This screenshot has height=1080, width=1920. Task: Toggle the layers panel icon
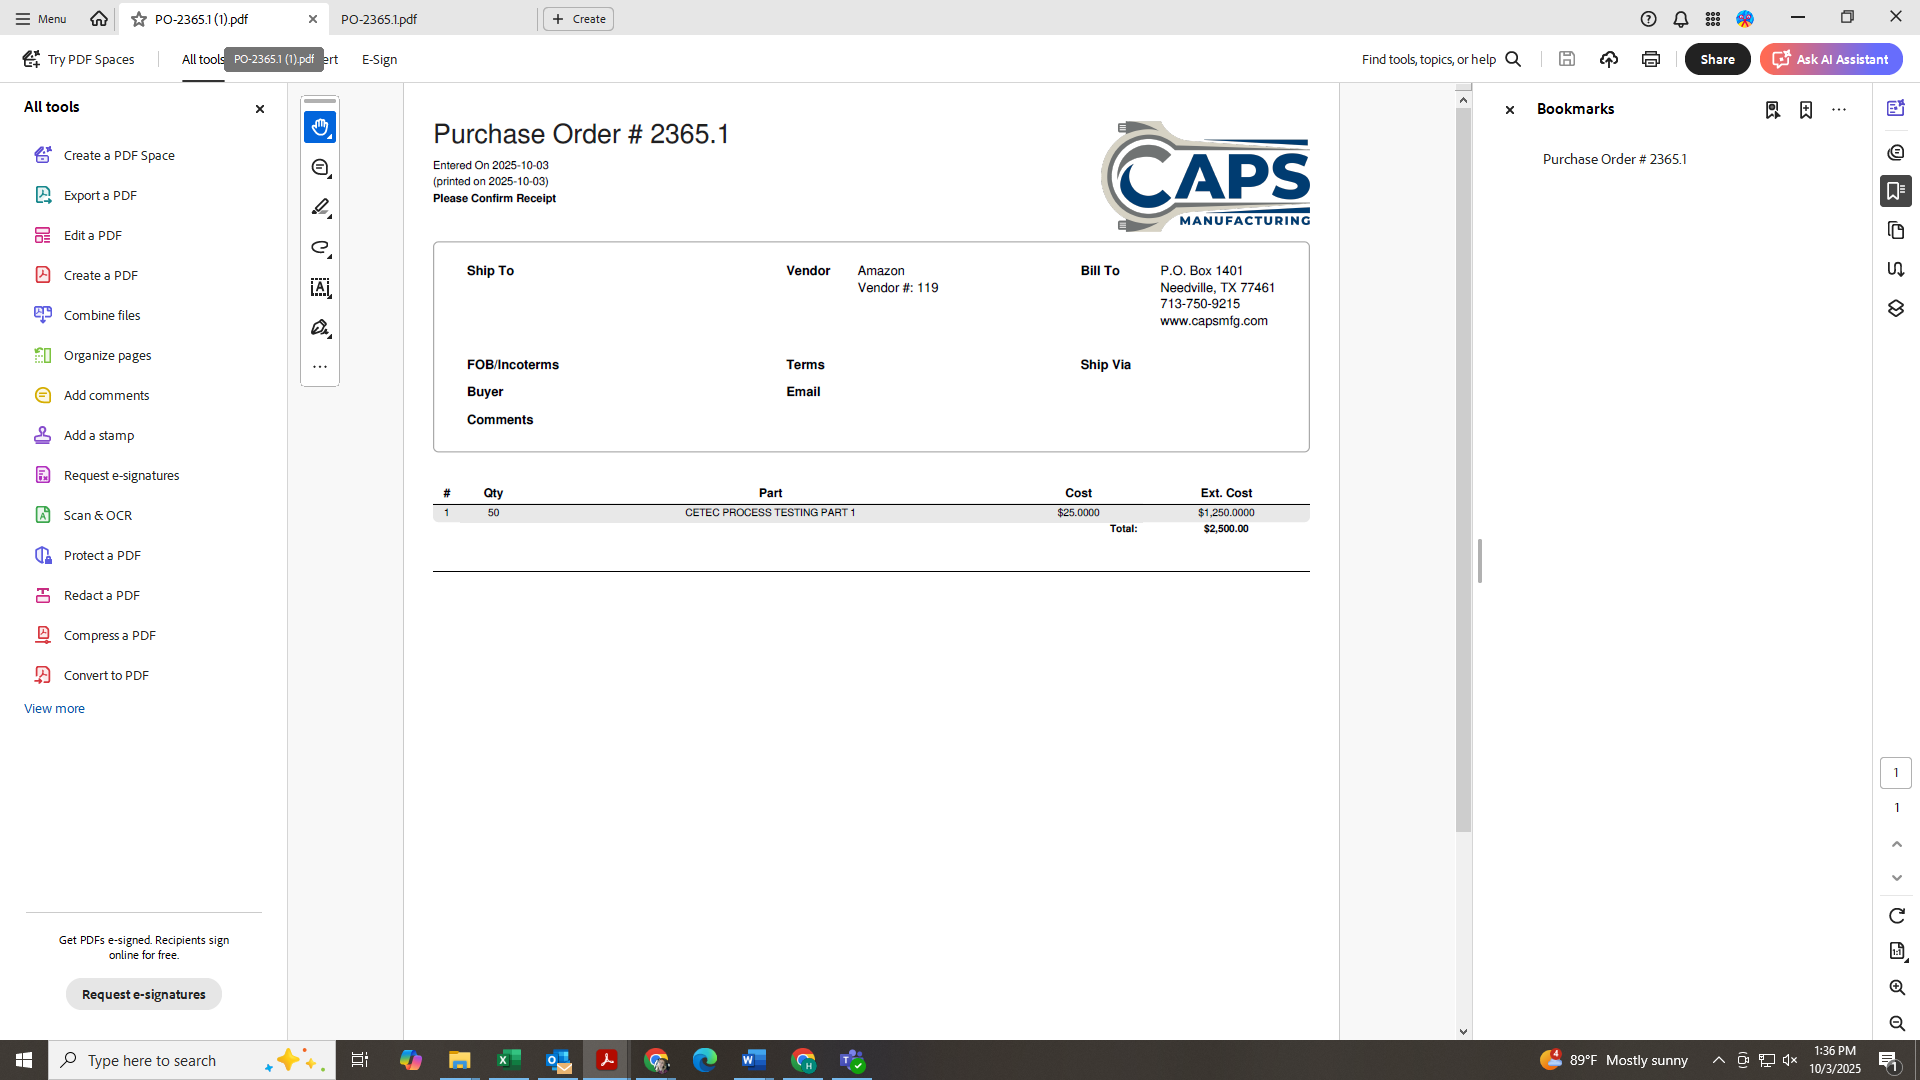[1895, 309]
